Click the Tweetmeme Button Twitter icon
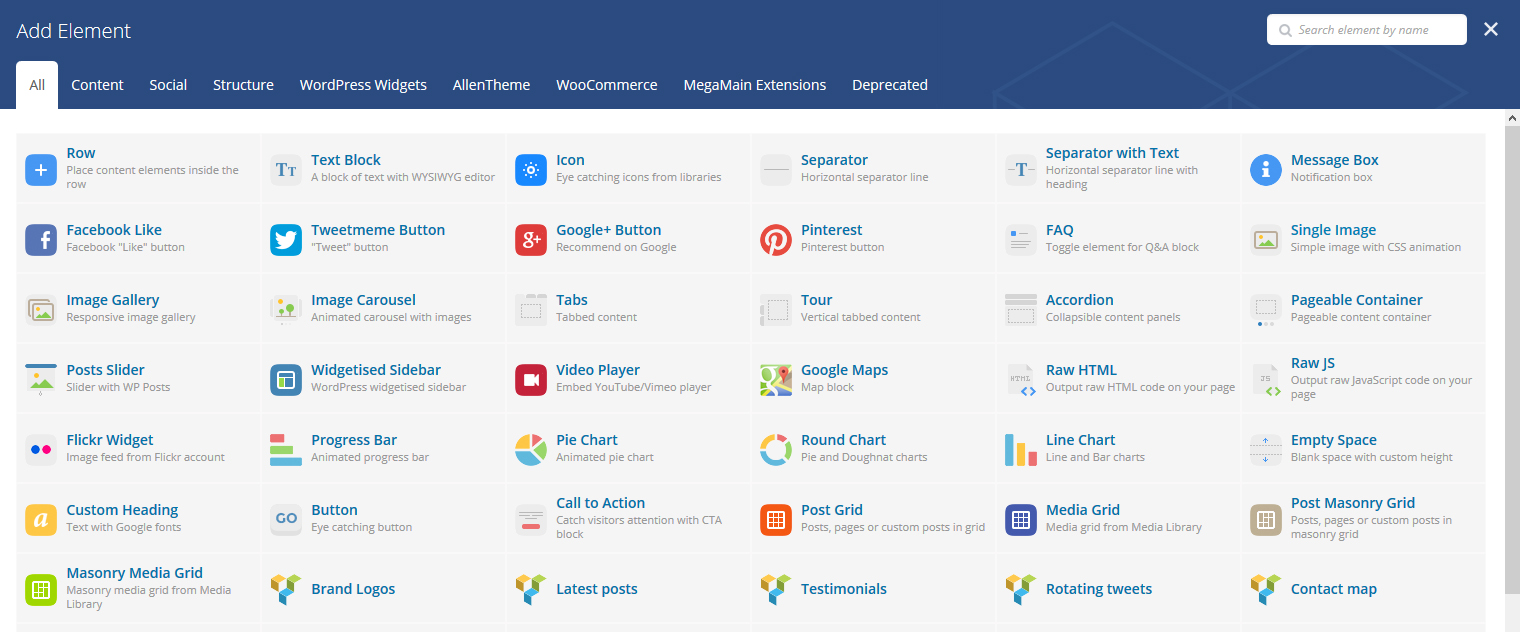 286,240
